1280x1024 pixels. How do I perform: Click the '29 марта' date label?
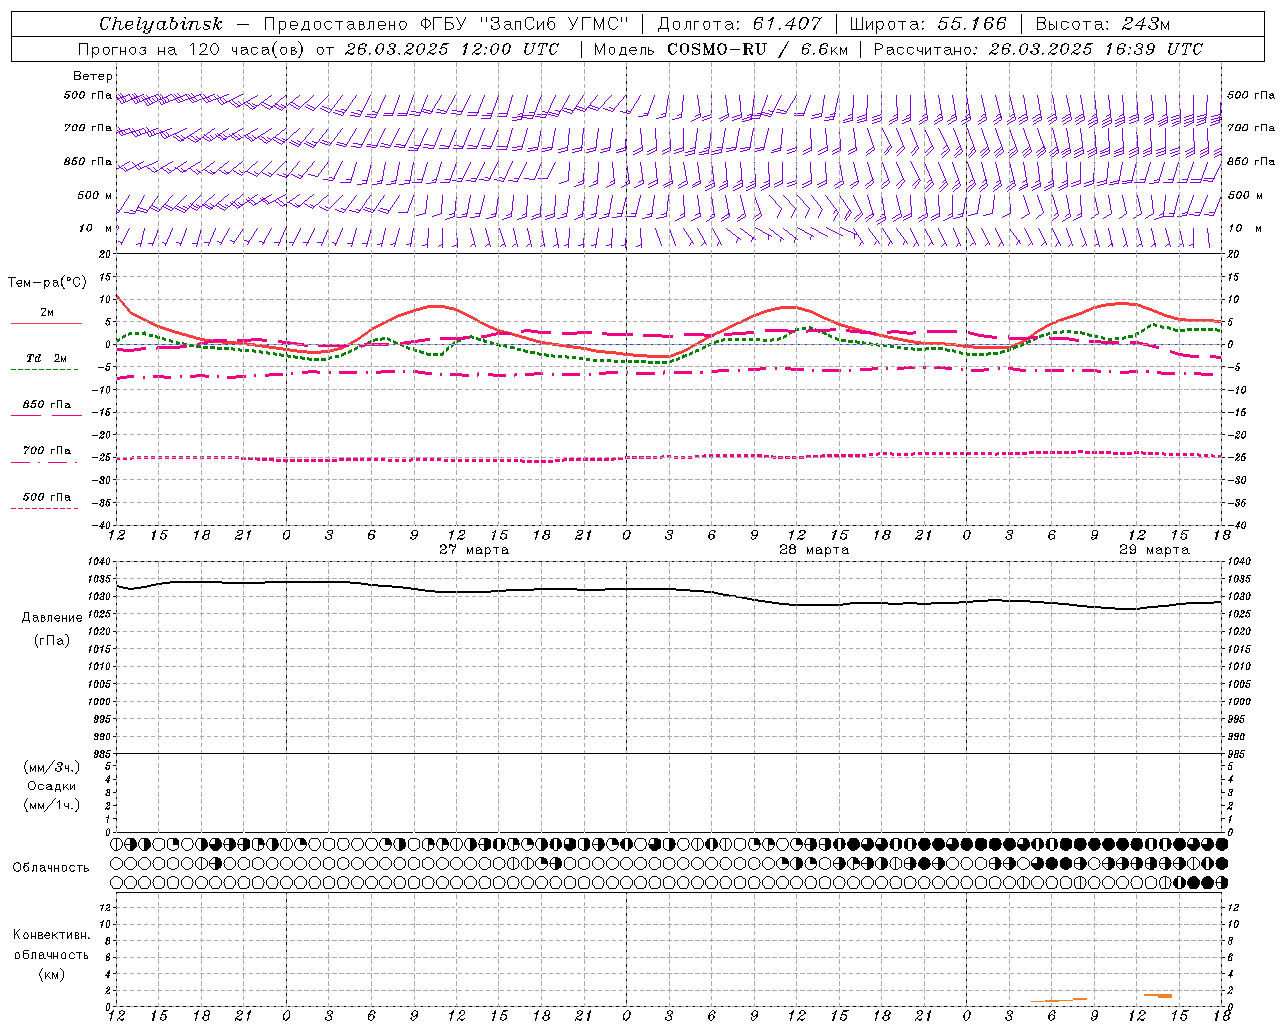[1154, 550]
